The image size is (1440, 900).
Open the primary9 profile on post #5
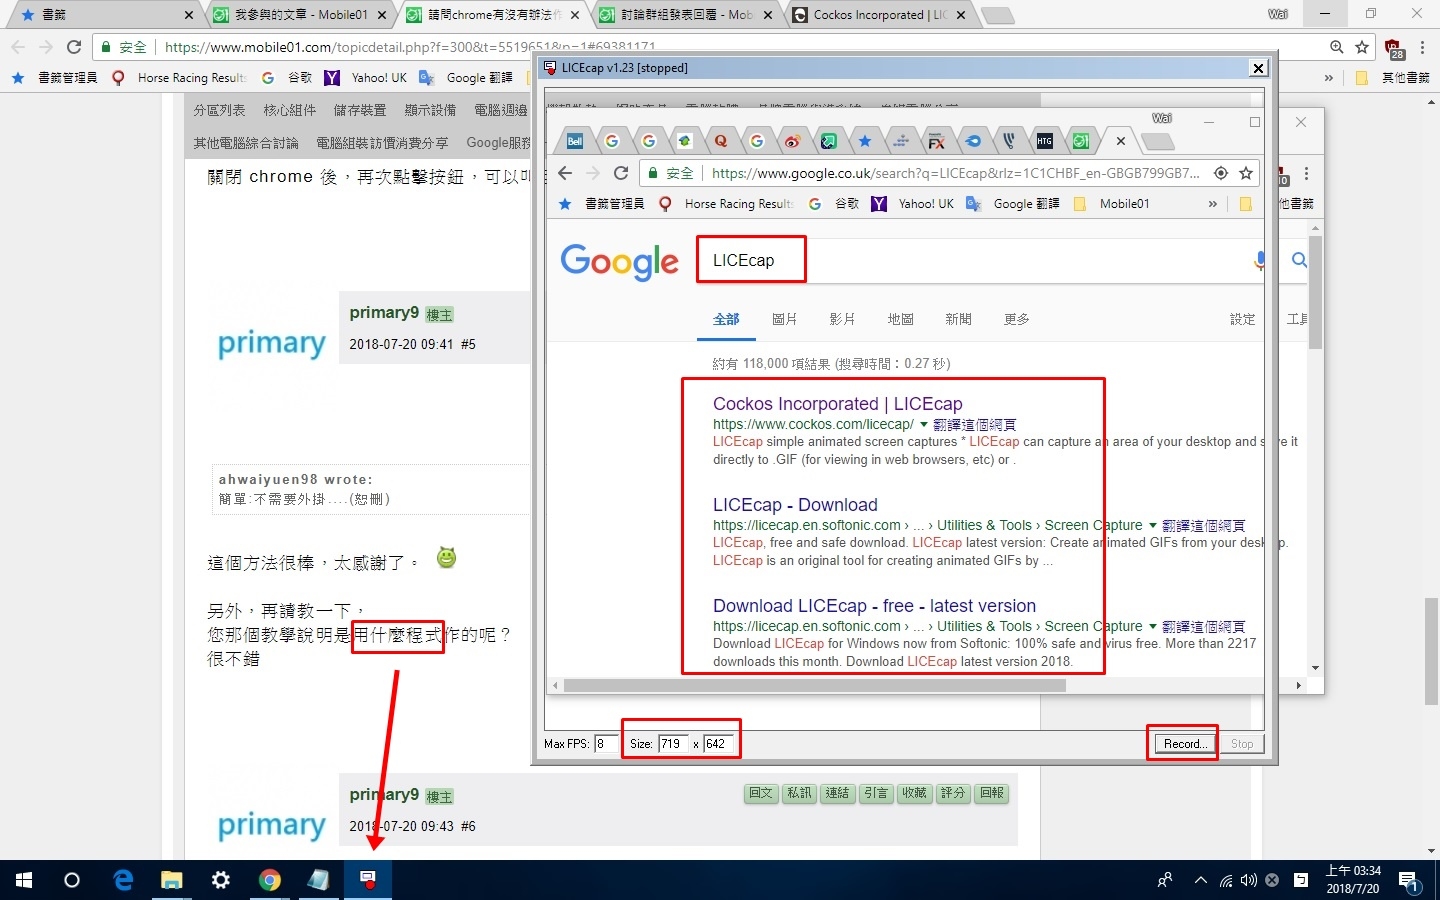384,313
